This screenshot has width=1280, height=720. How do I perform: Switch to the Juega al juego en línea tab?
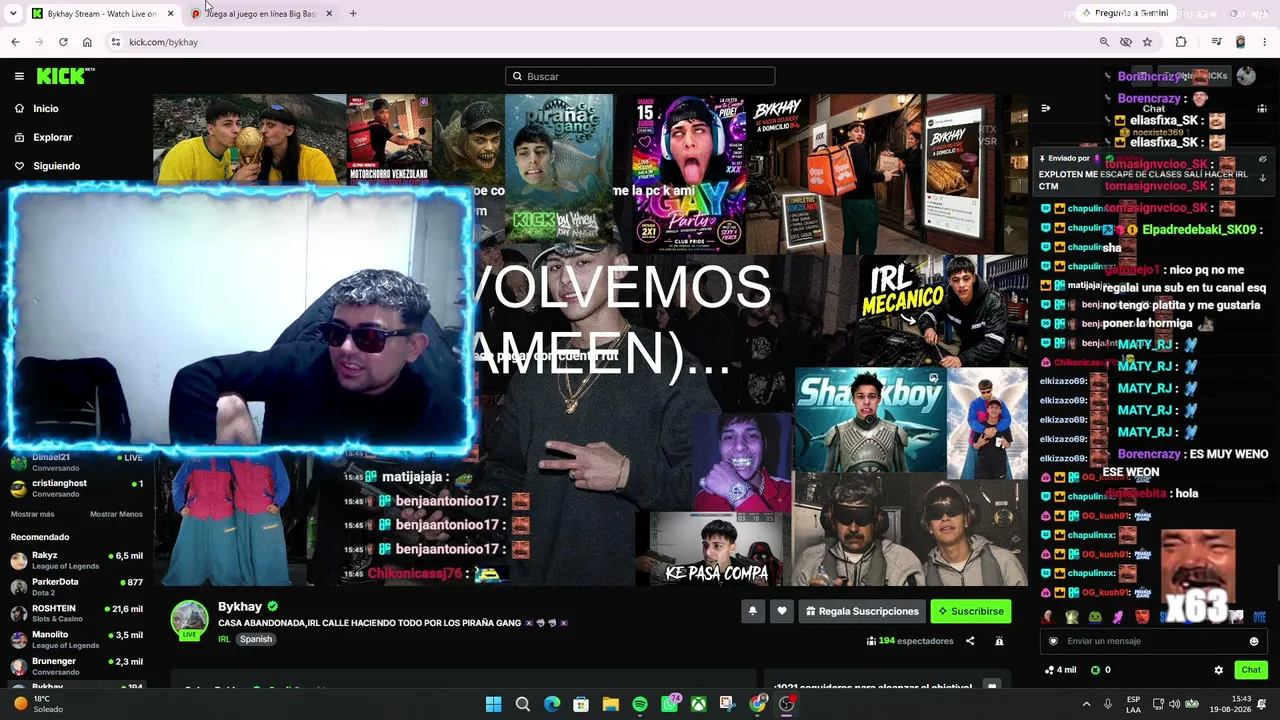(262, 14)
